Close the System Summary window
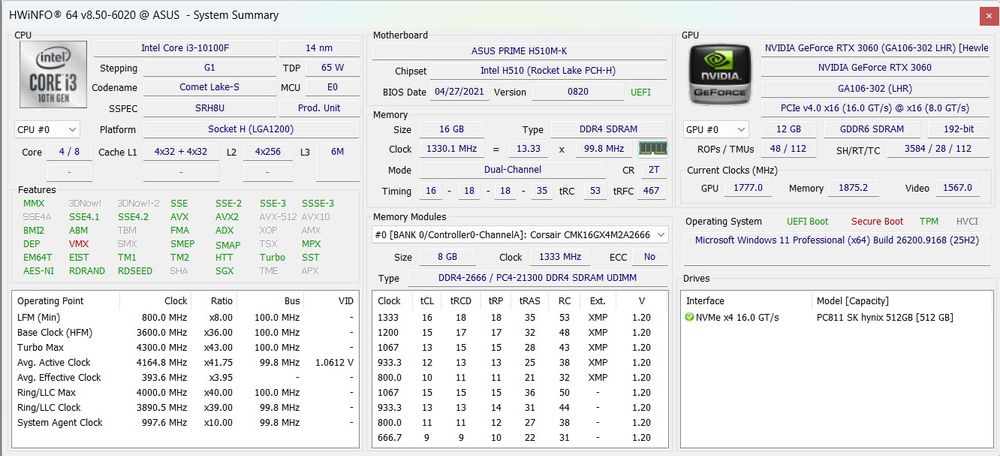Viewport: 1000px width, 456px height. [989, 15]
